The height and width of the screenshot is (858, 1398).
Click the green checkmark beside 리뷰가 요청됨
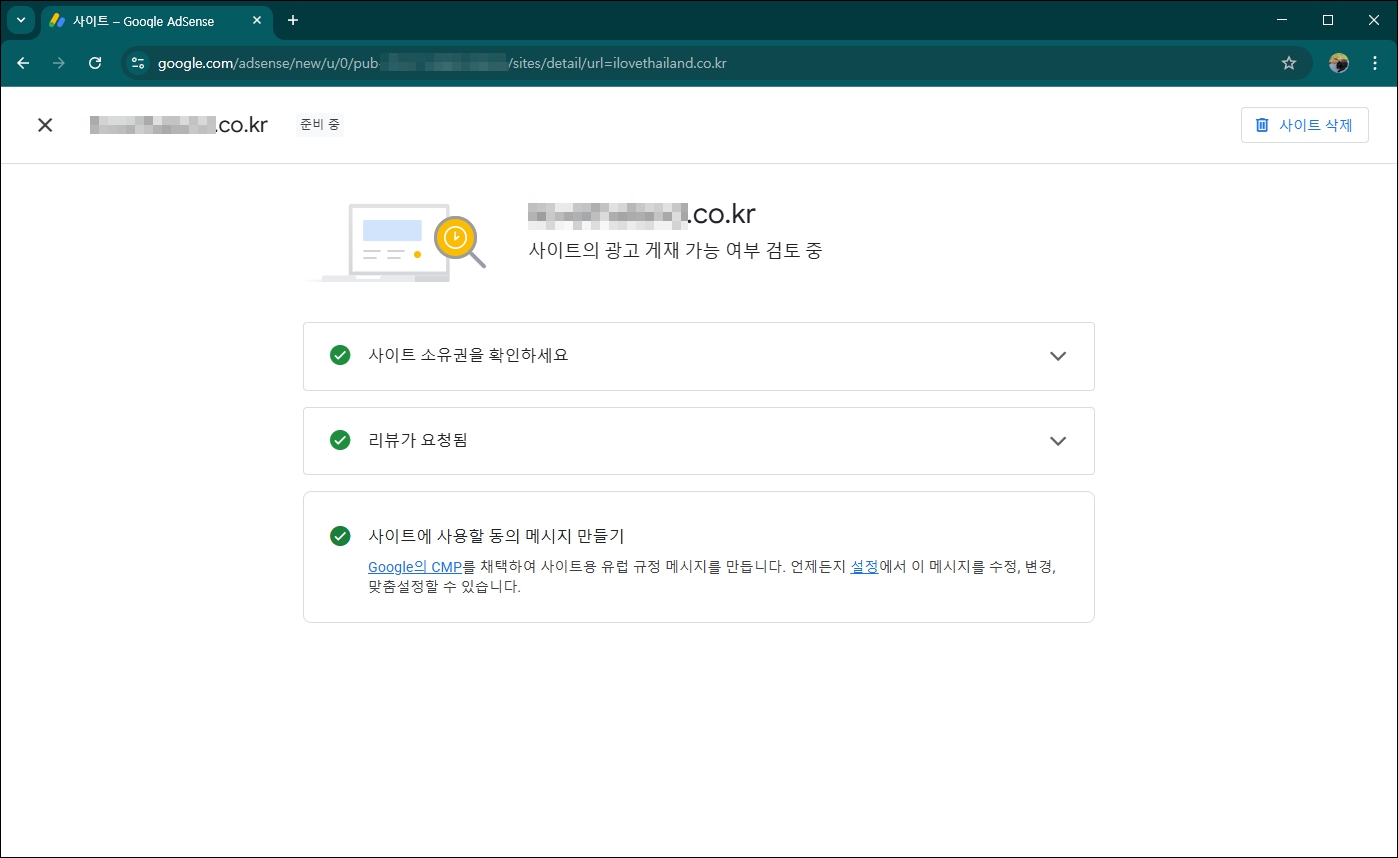pos(340,441)
